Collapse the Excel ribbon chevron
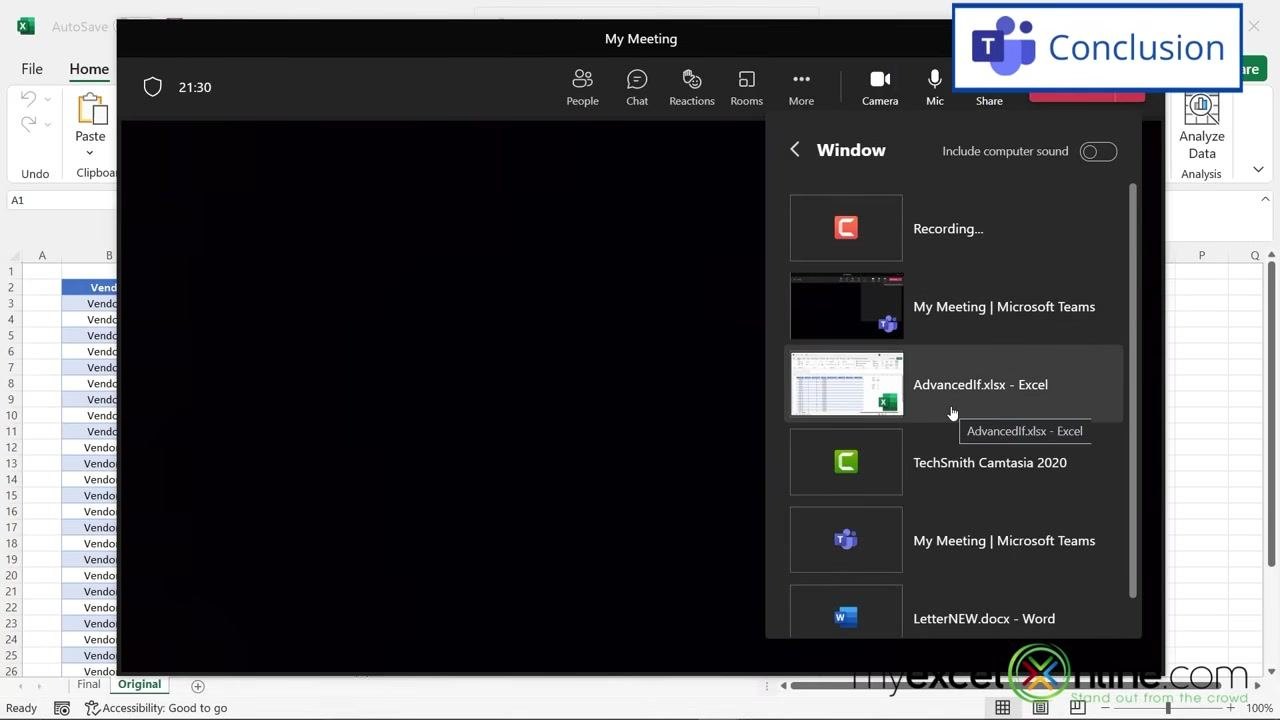The height and width of the screenshot is (720, 1280). coord(1258,170)
